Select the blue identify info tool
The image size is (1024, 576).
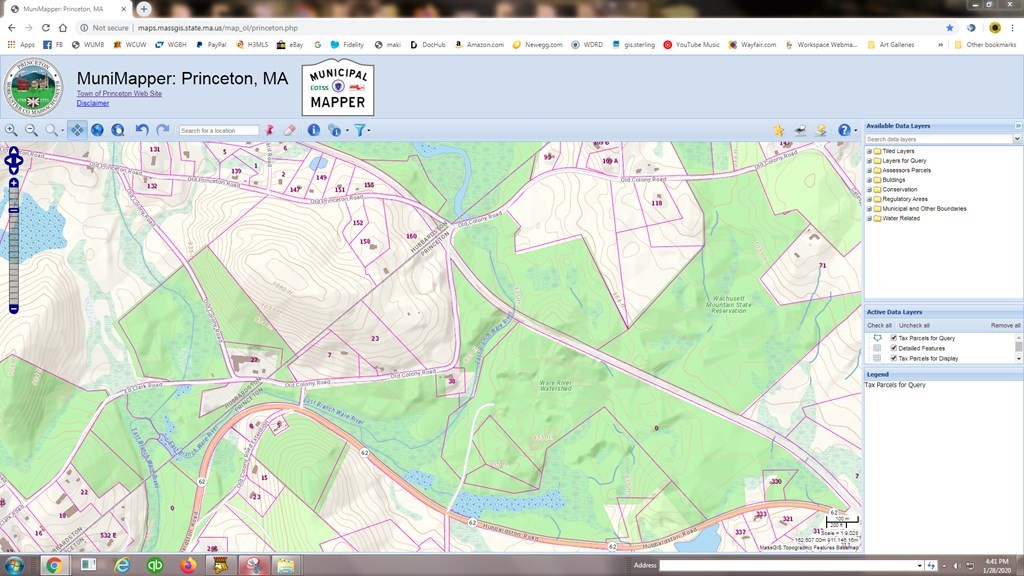click(314, 130)
